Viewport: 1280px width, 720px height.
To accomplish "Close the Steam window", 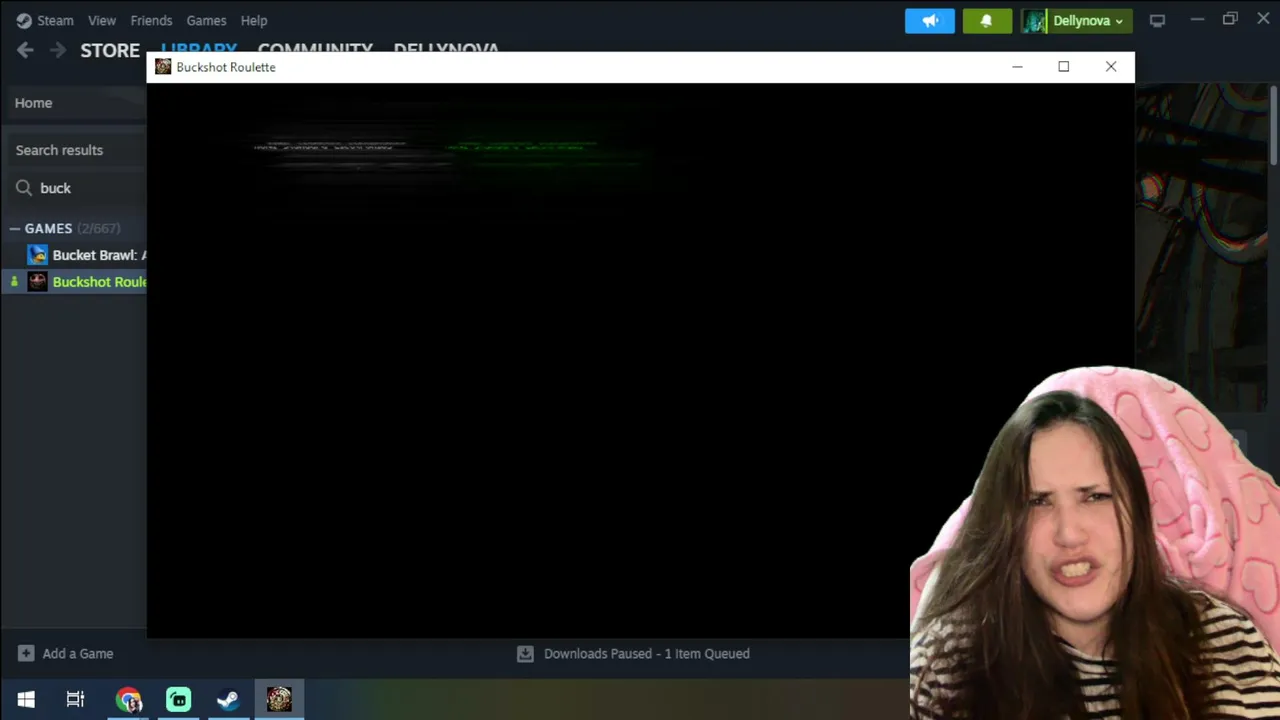I will [1263, 19].
